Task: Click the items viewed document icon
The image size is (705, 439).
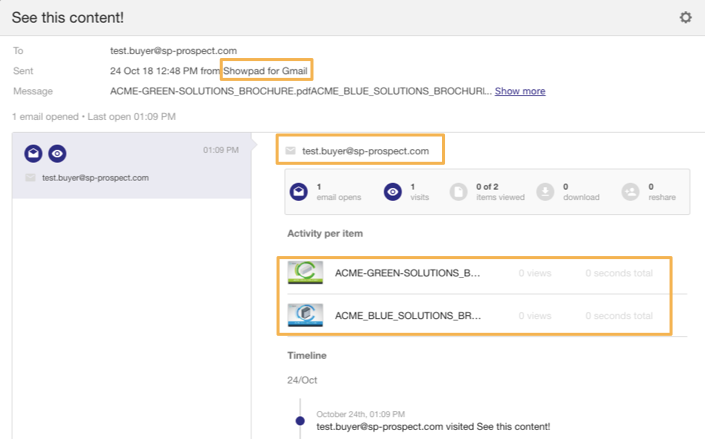Action: 459,192
